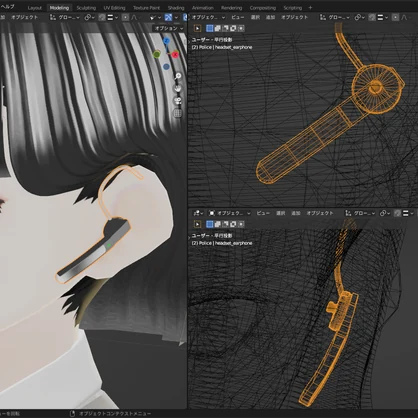Open editor type dropdown in bottom-right viewport

tap(198, 213)
